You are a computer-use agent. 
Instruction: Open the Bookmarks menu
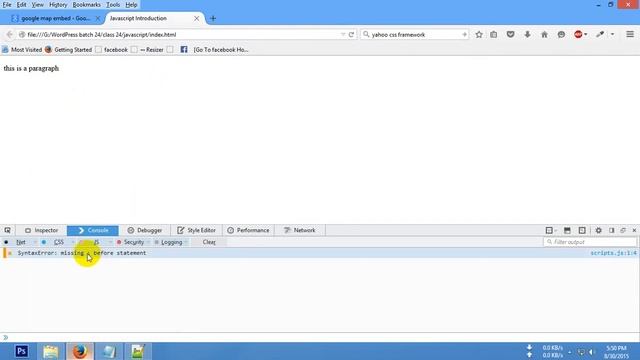[x=86, y=5]
